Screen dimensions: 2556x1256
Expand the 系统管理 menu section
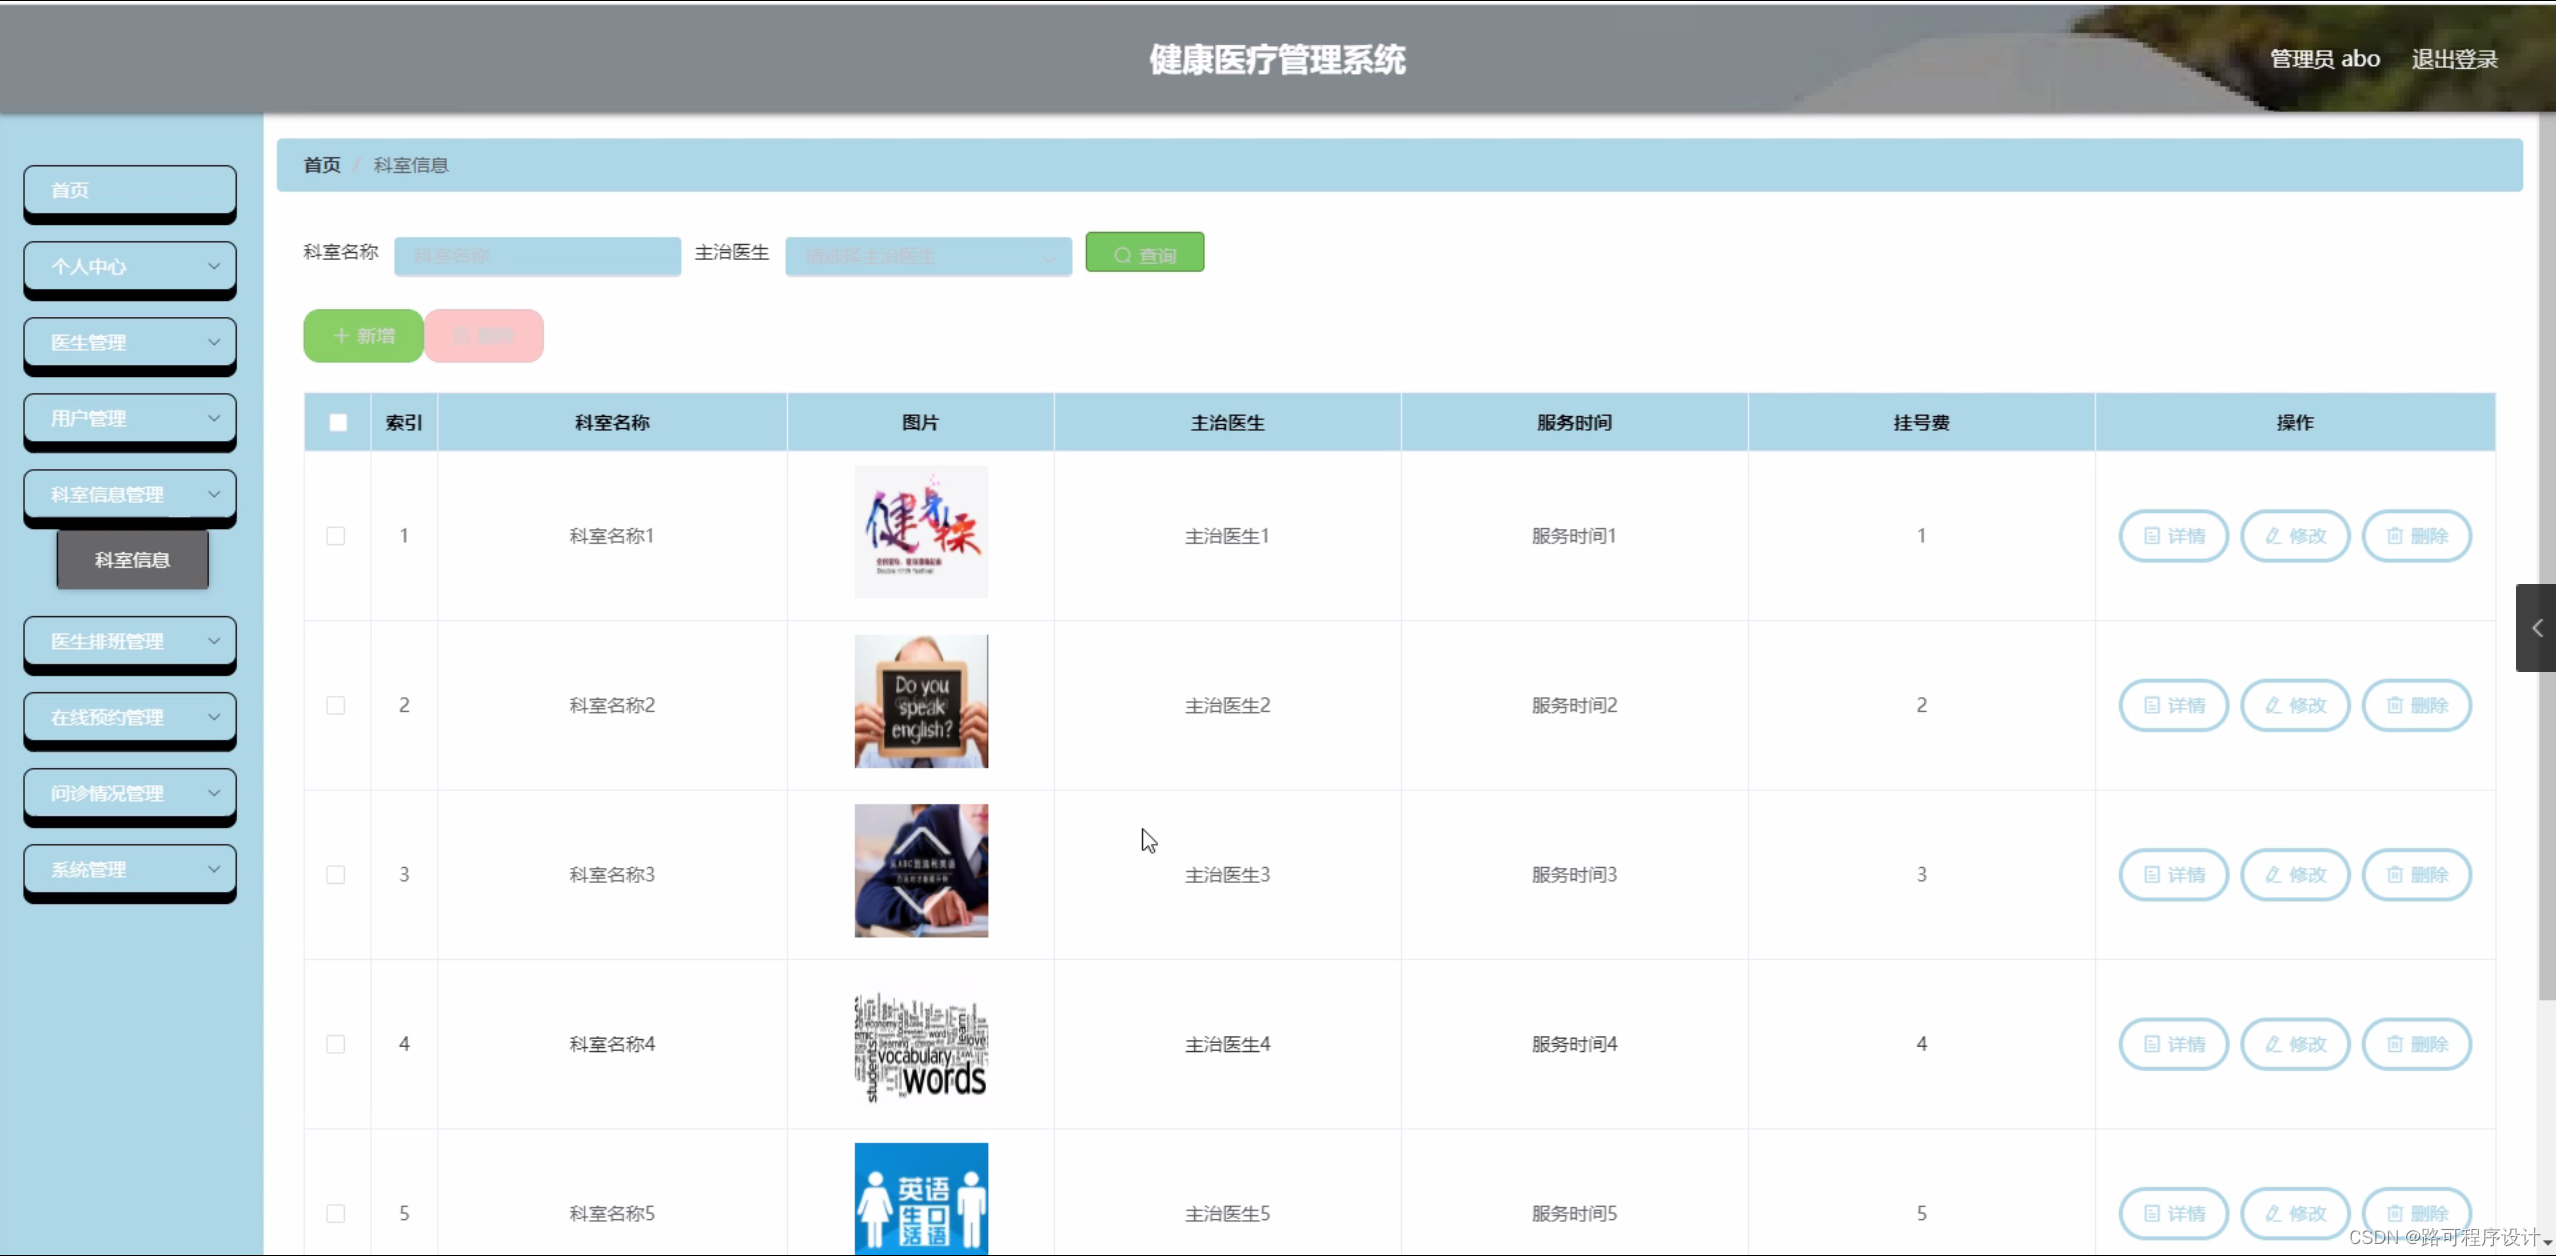pyautogui.click(x=128, y=868)
